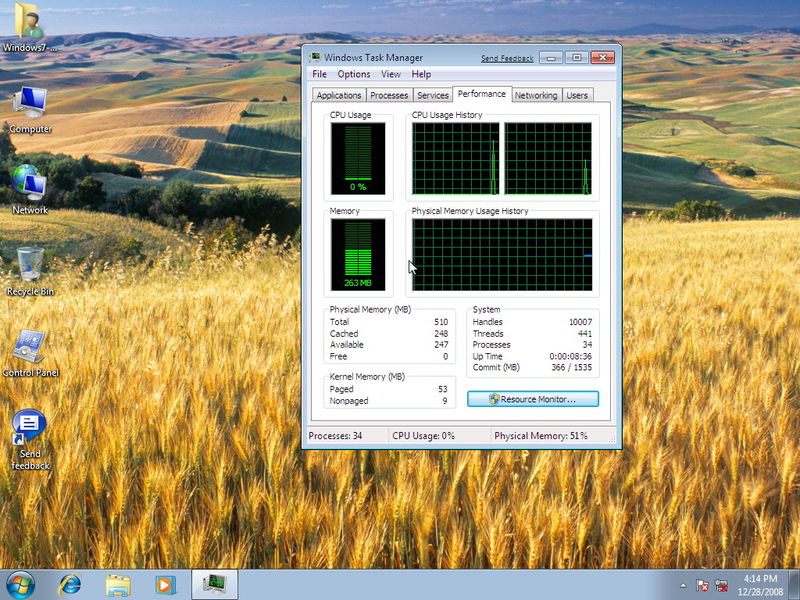Click the Resource Monitor button
This screenshot has width=800, height=600.
pos(533,399)
